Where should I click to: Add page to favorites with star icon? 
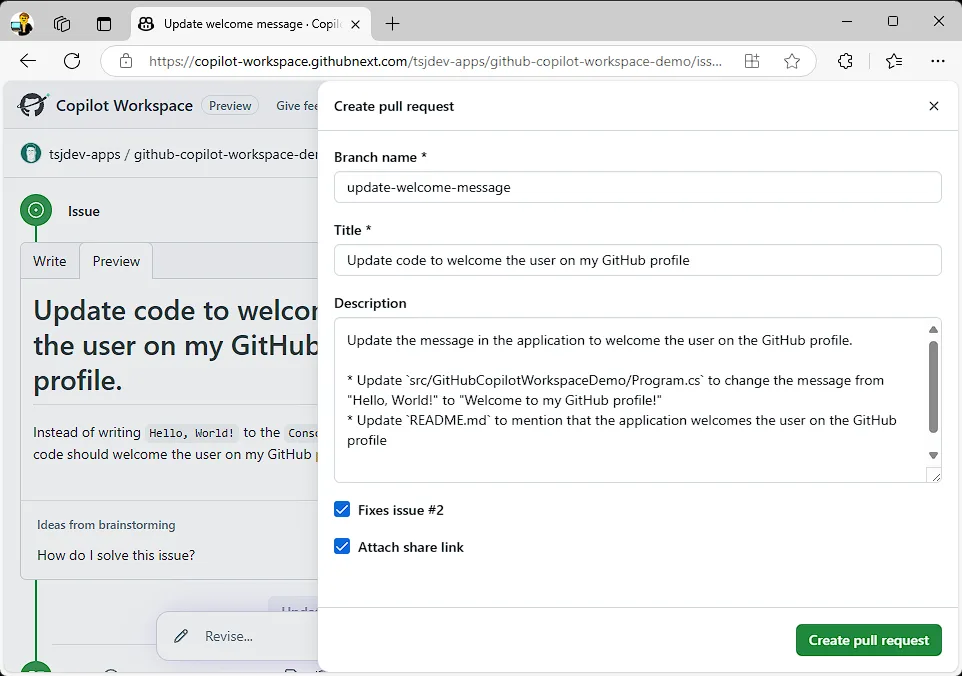tap(792, 61)
